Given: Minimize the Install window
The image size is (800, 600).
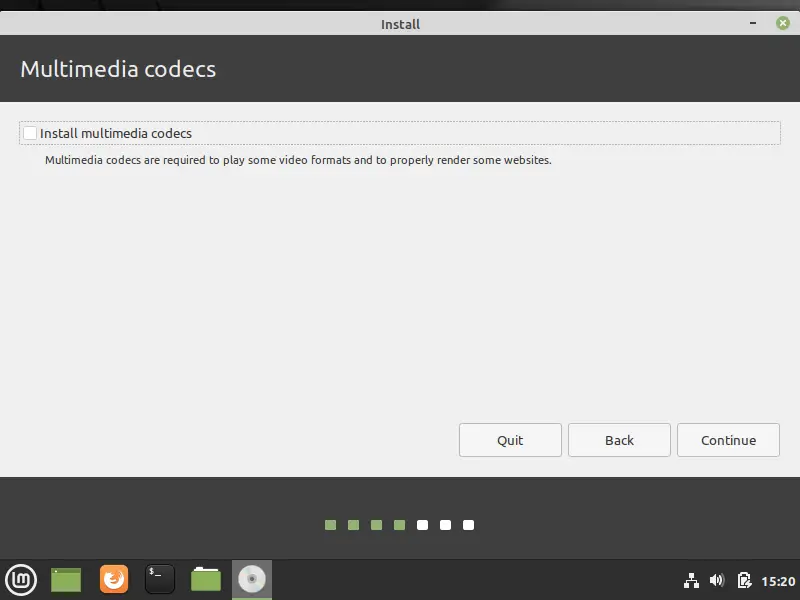Looking at the screenshot, I should coord(753,23).
